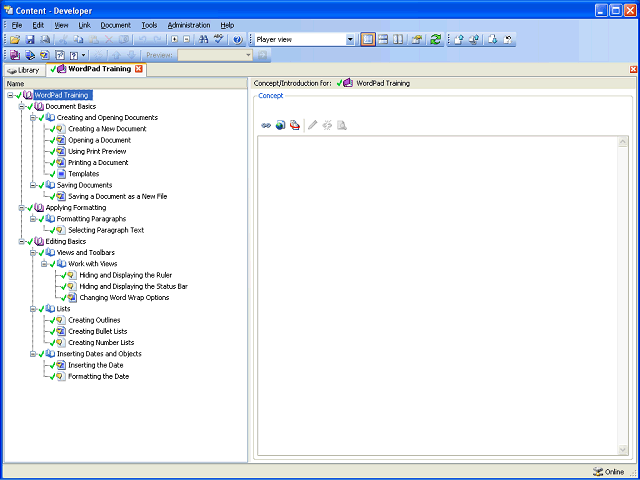Click the Check In document icon

click(x=459, y=40)
